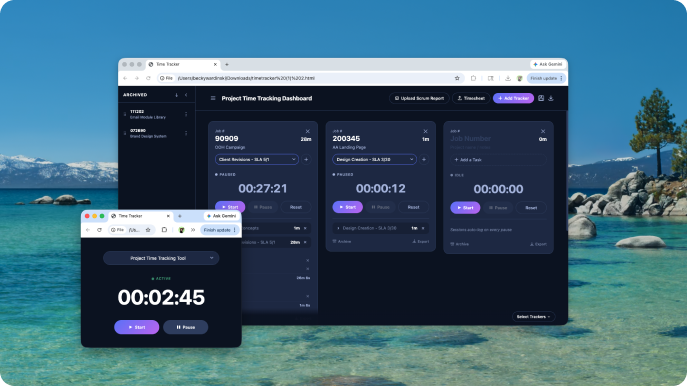Open the Select Trackers dropdown
Screen dimensions: 687x386
tap(533, 317)
